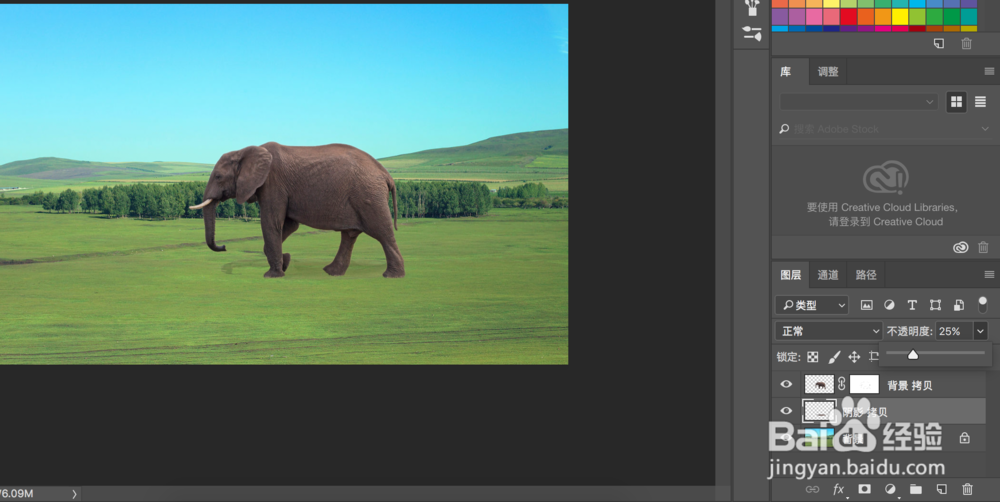1000x502 pixels.
Task: Open the 正常 blend mode dropdown
Action: (x=828, y=331)
